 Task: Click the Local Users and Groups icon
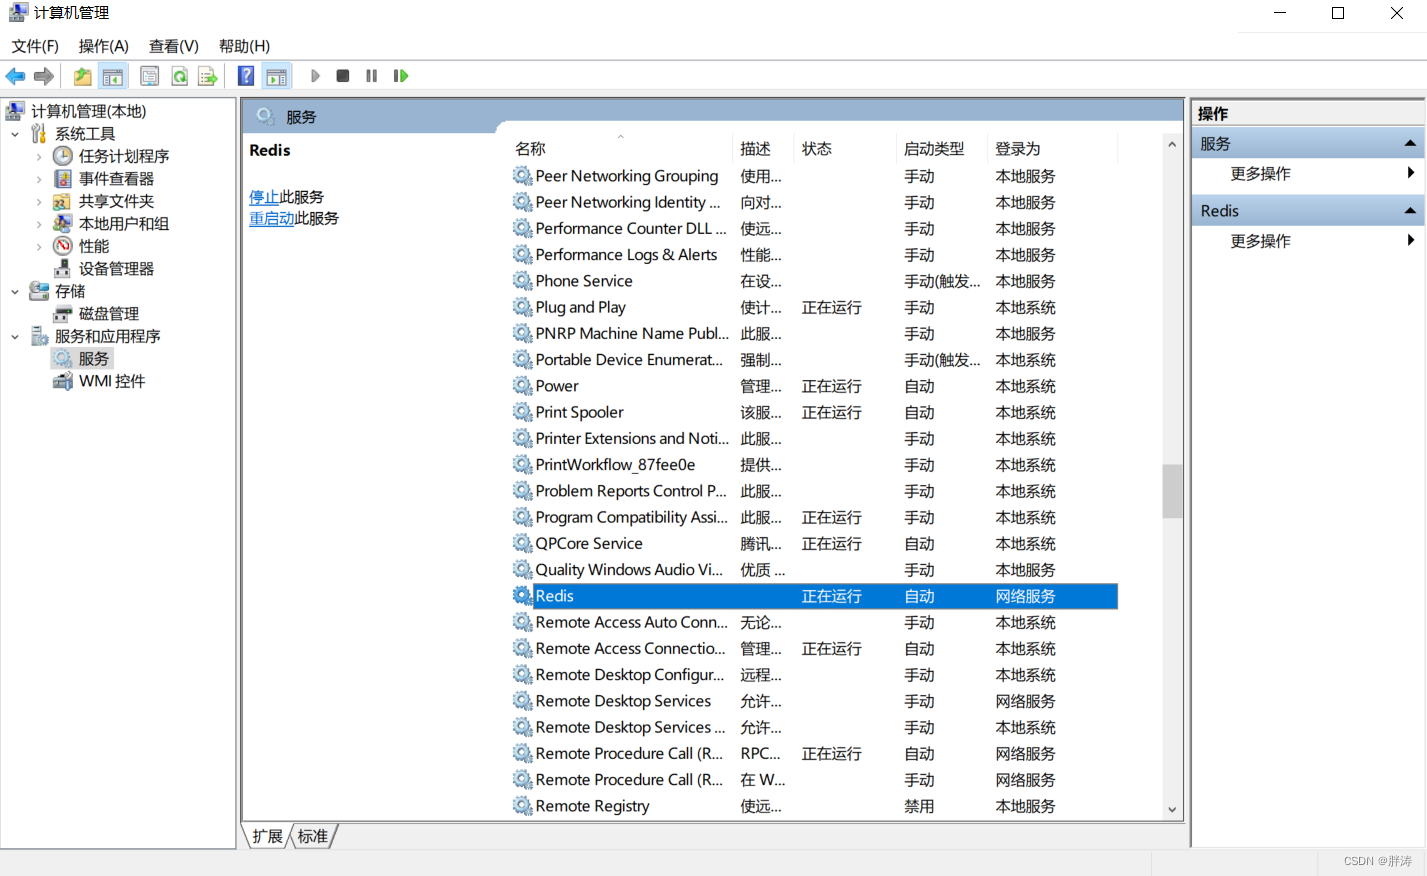[63, 224]
